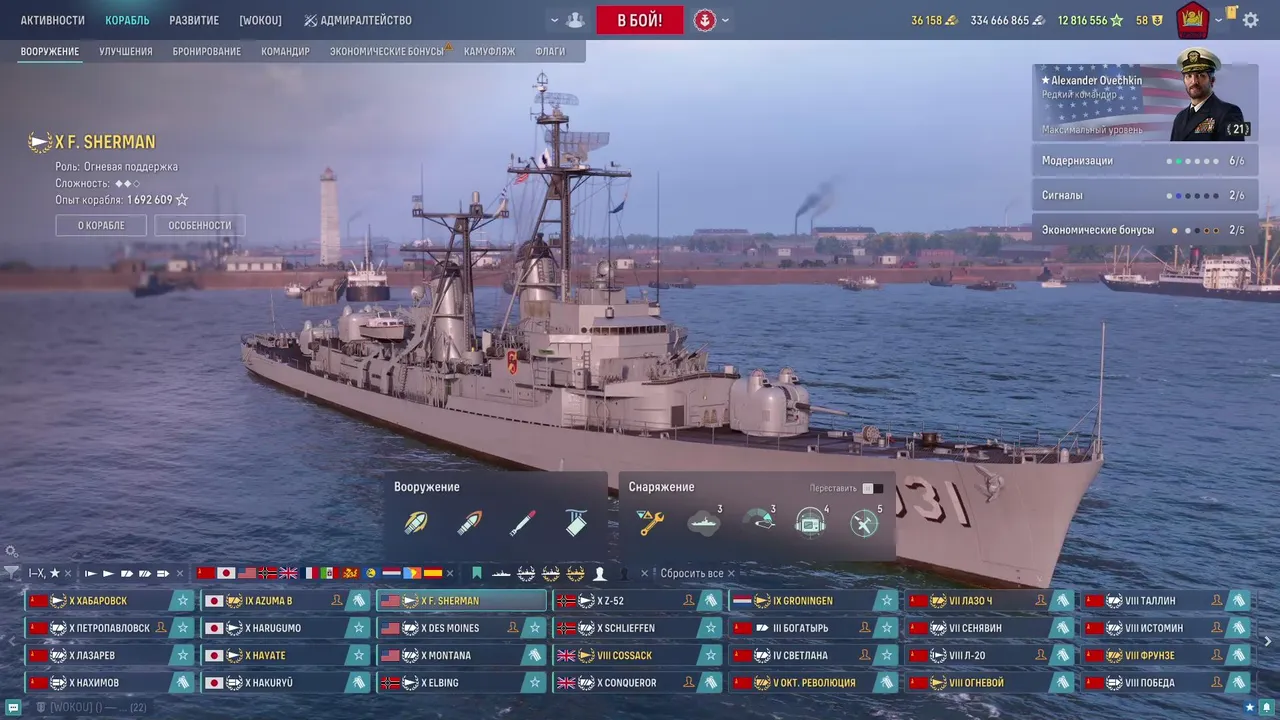This screenshot has width=1280, height=720.
Task: Open the yellow notifications note icon
Action: tap(1231, 14)
